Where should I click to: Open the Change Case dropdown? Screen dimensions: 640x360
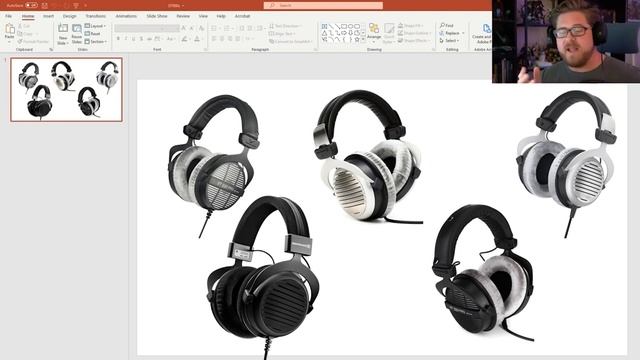(171, 39)
